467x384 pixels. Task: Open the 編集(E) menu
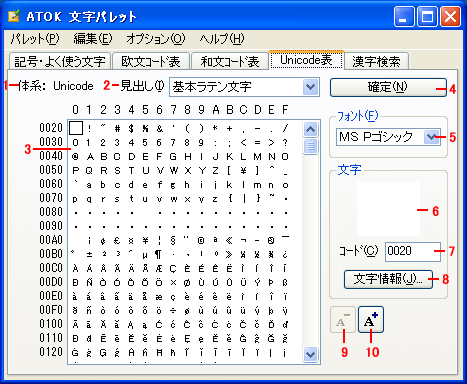pos(93,39)
